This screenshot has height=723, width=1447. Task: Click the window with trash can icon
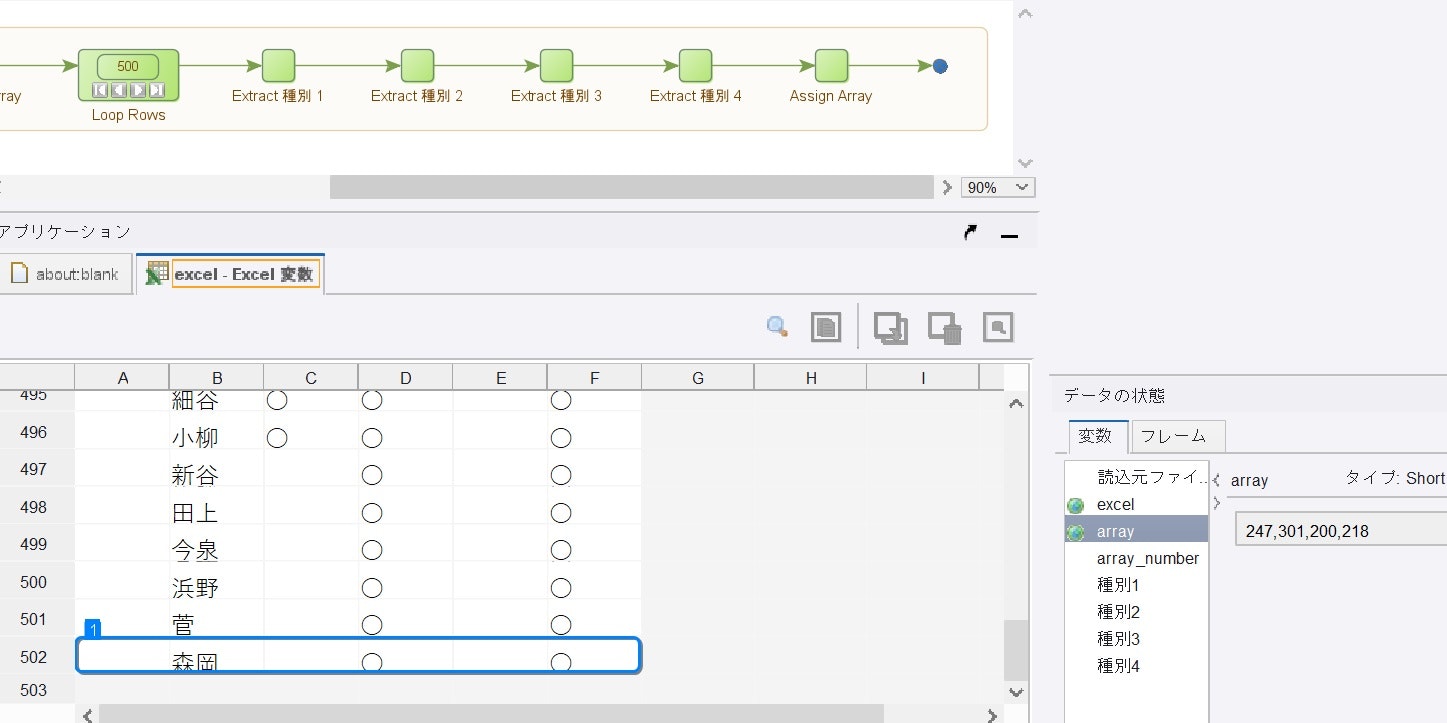pos(945,328)
